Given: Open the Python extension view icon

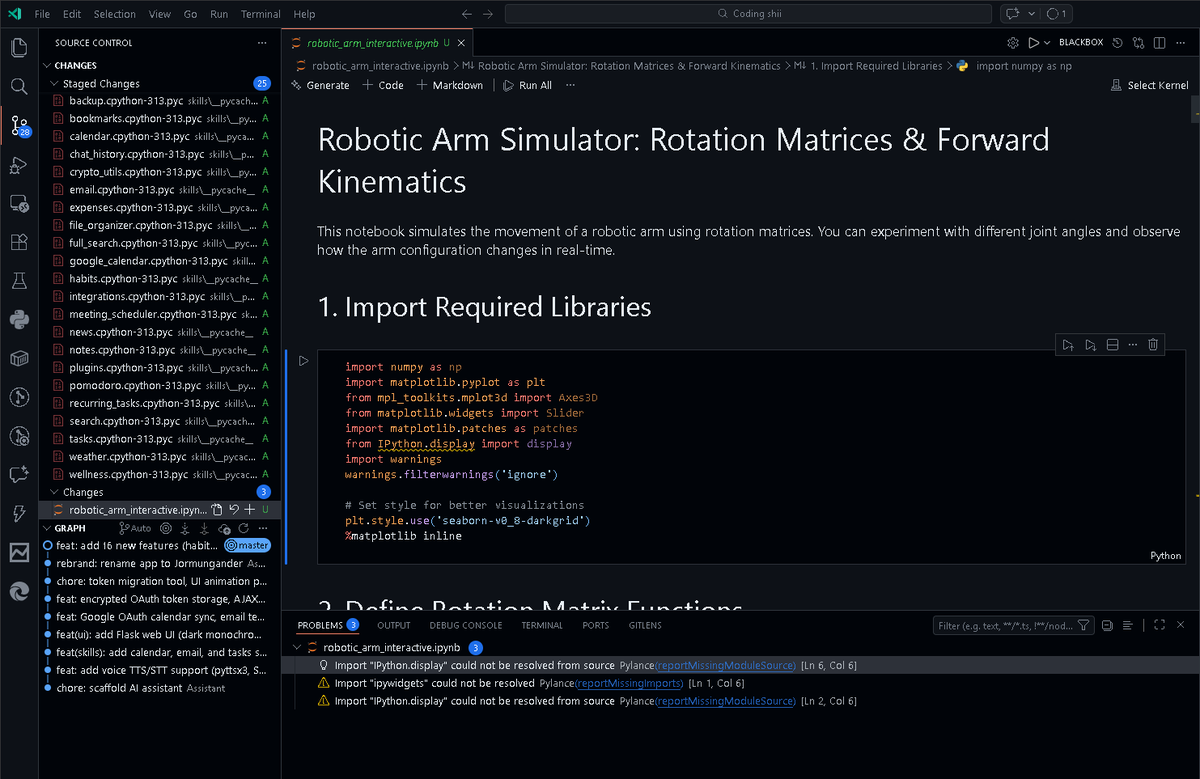Looking at the screenshot, I should 19,319.
